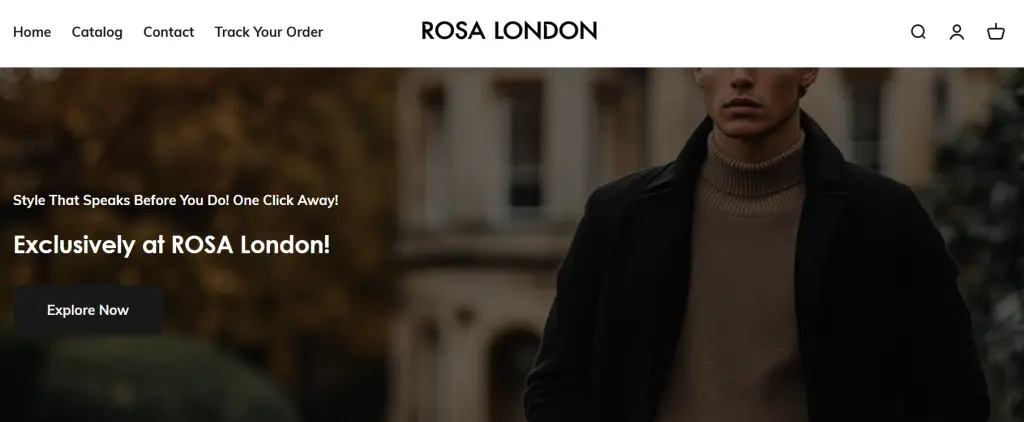This screenshot has height=422, width=1024.
Task: Open the Track Your Order page
Action: (268, 32)
